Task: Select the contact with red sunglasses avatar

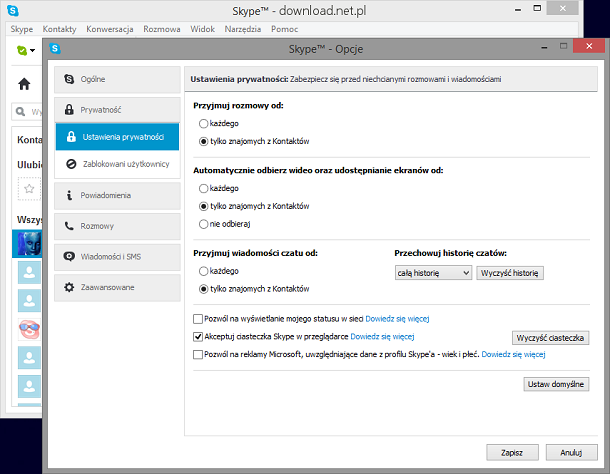Action: coord(29,329)
